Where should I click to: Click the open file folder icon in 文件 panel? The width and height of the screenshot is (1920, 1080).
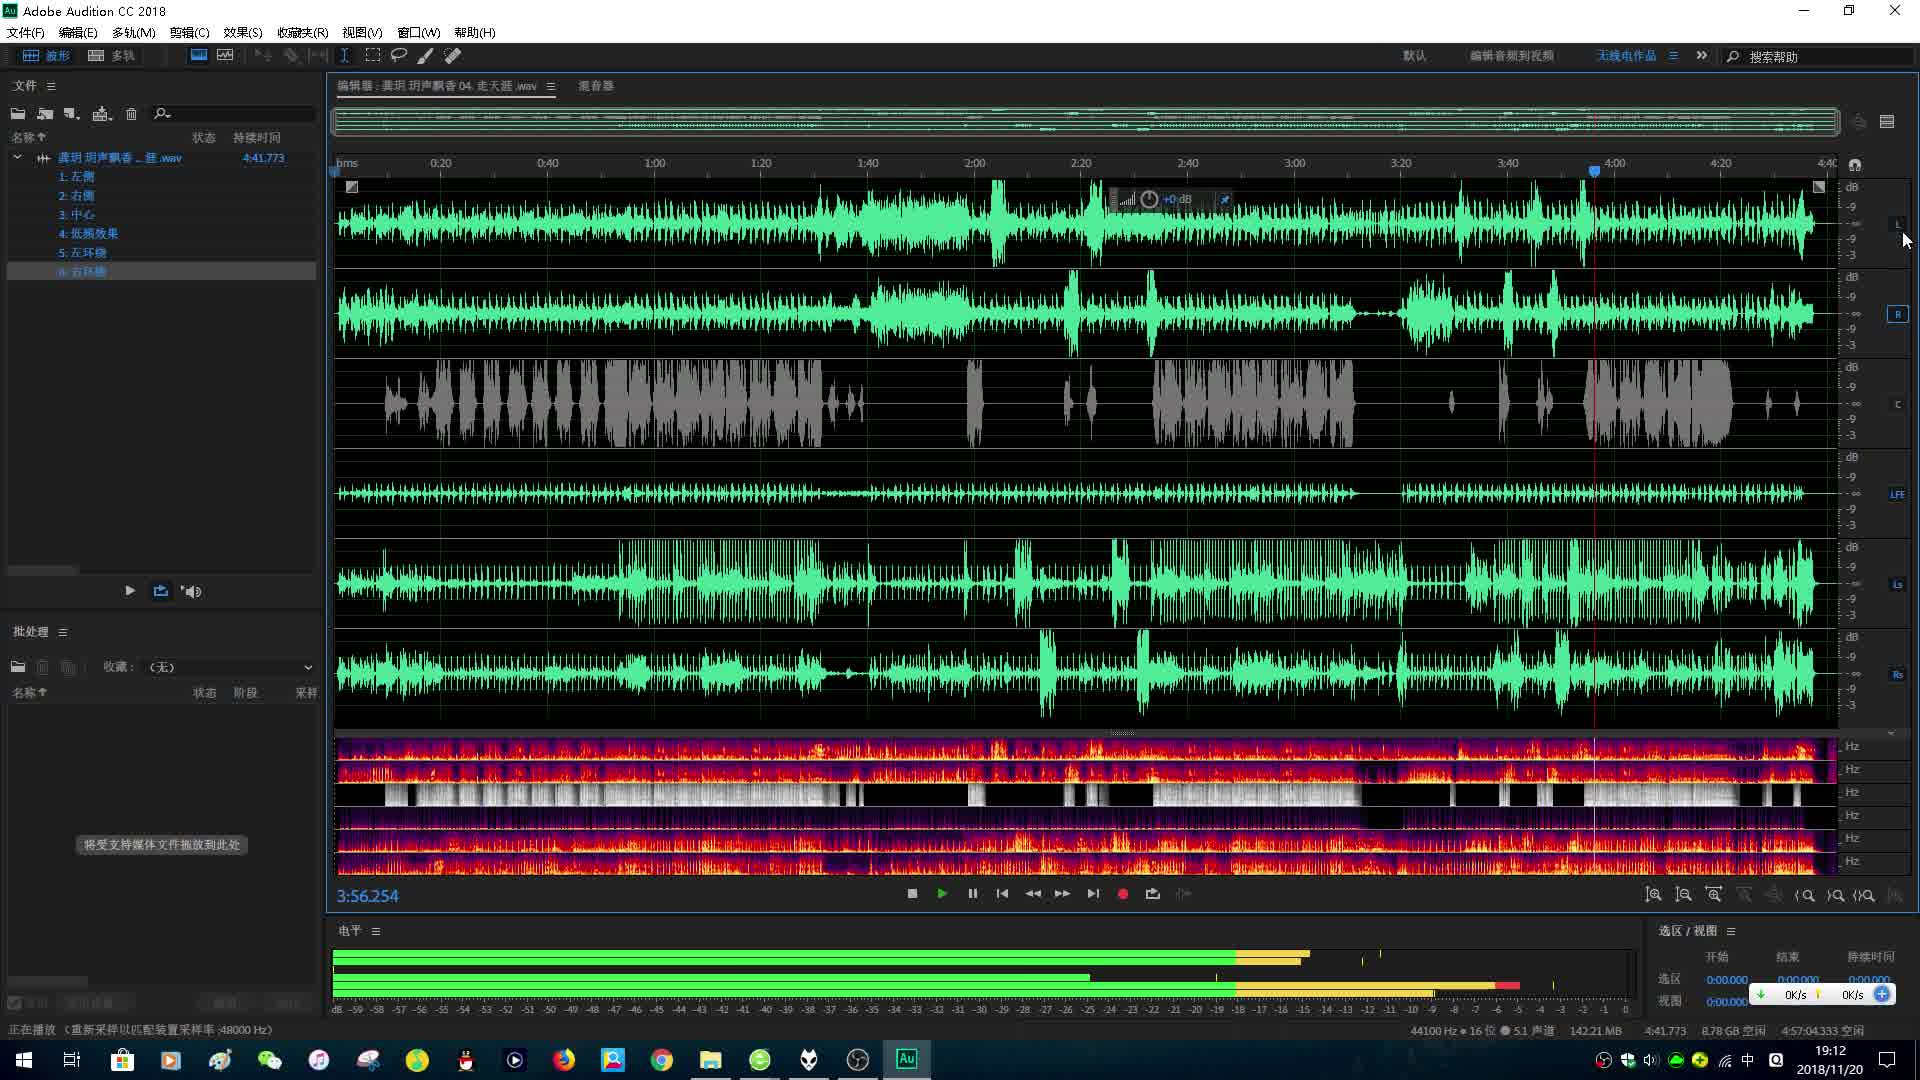coord(18,114)
